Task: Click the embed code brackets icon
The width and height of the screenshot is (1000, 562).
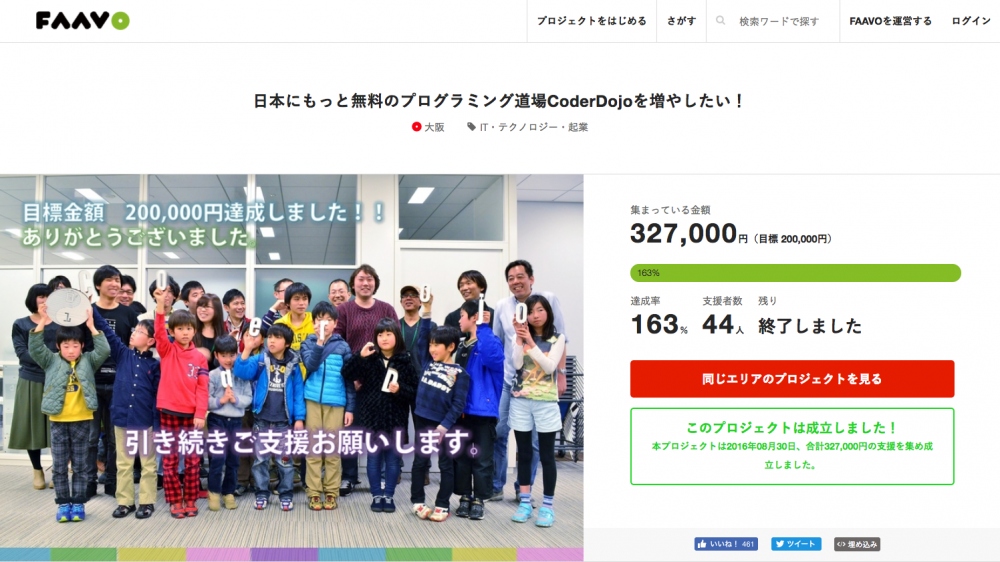Action: coord(841,544)
